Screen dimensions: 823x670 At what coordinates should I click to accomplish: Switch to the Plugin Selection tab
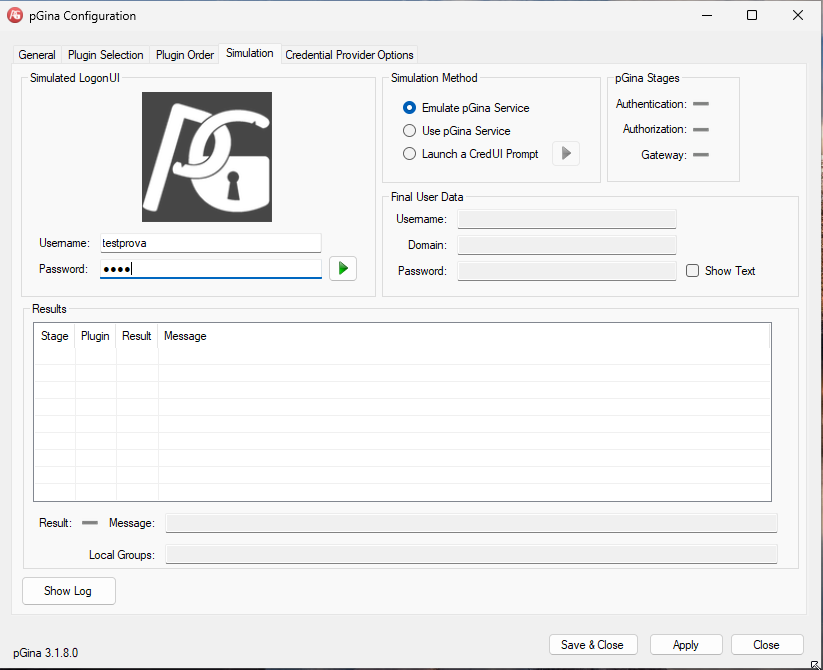[x=105, y=55]
